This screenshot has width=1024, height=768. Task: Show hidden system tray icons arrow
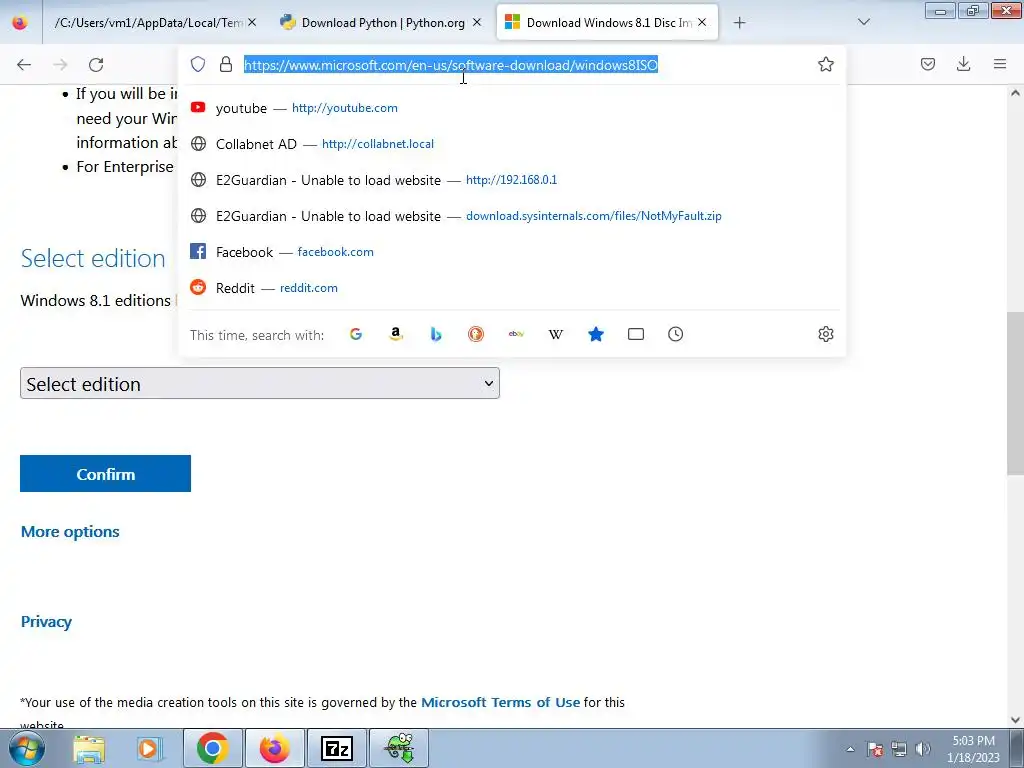[850, 749]
